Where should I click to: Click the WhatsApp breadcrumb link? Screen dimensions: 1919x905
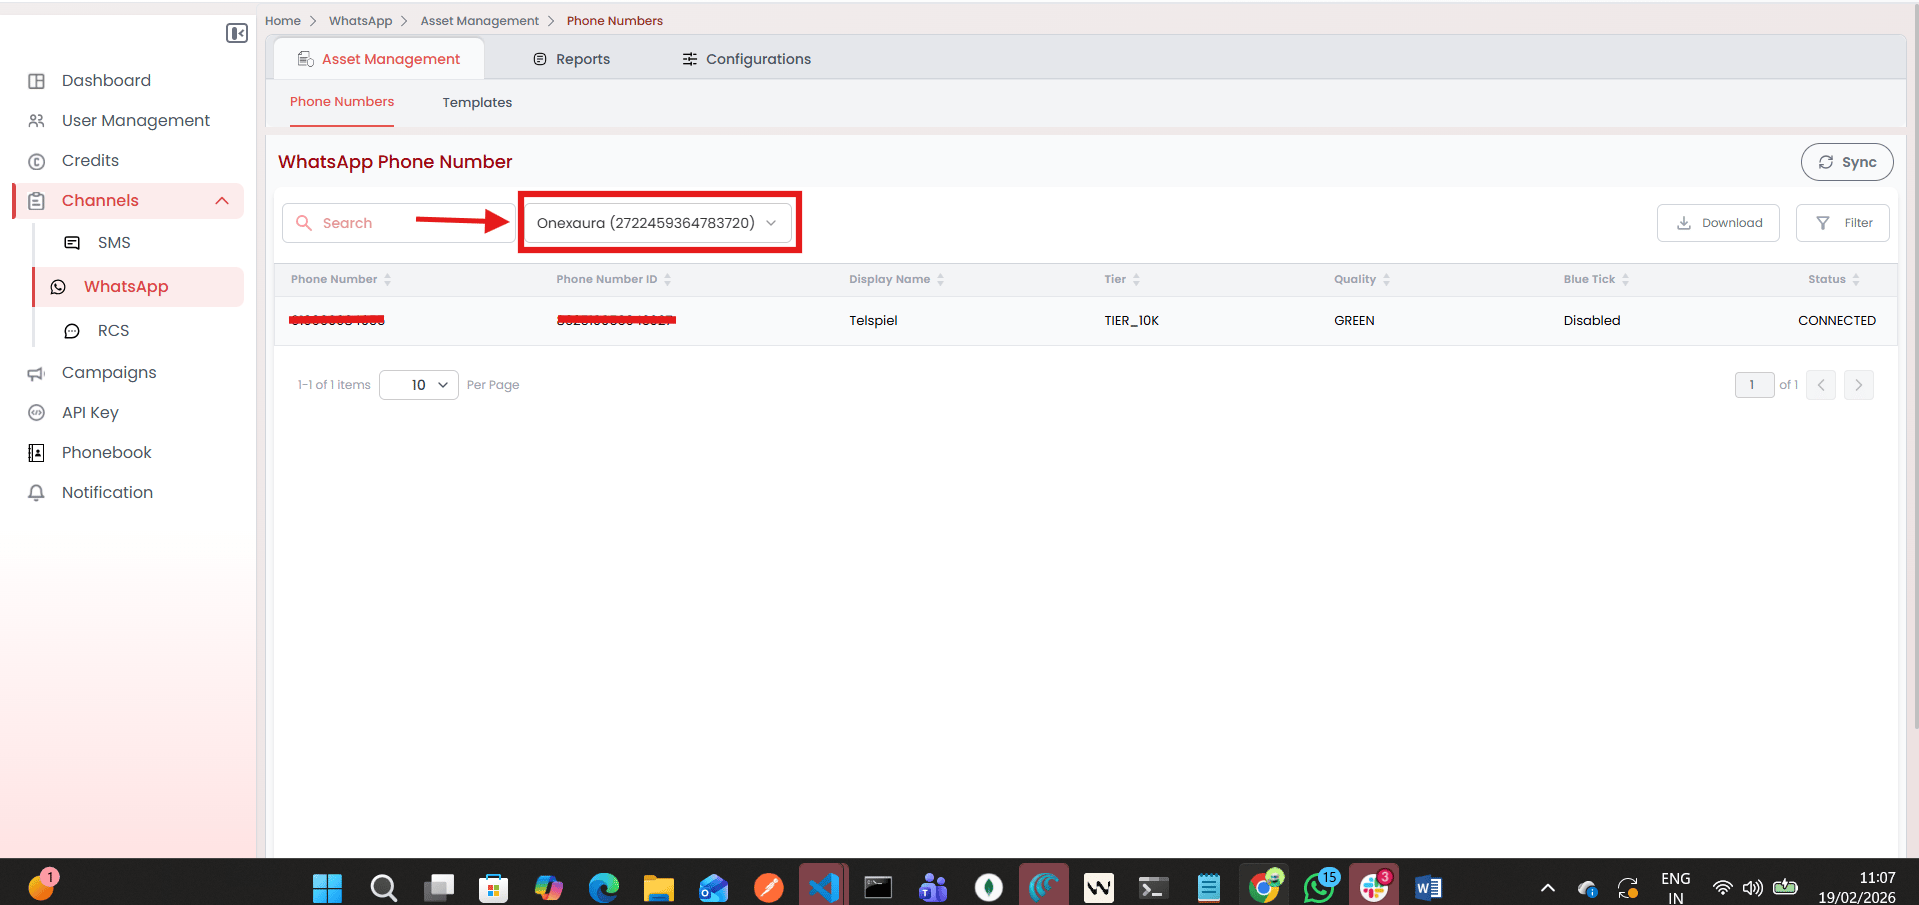click(361, 21)
